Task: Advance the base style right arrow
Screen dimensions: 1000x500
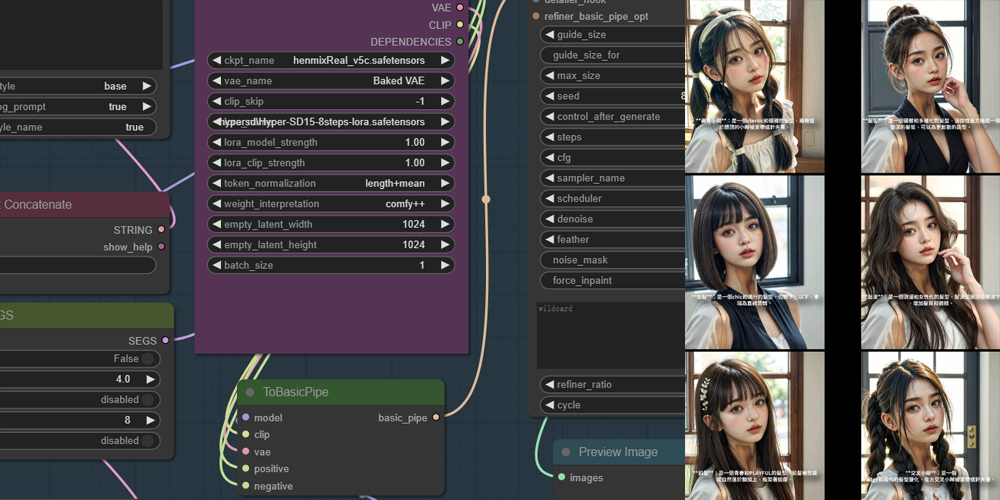Action: point(147,86)
